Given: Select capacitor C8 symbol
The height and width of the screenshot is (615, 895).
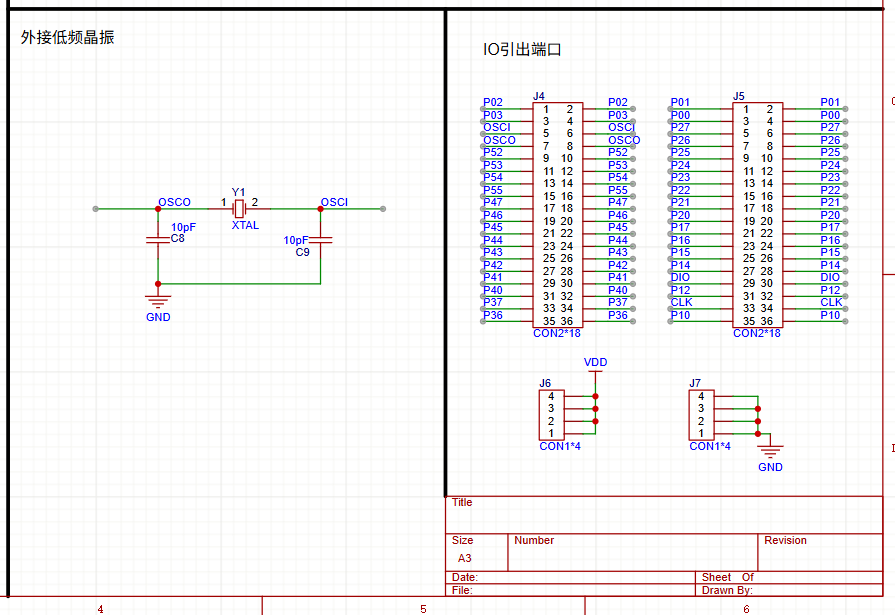Looking at the screenshot, I should coord(158,239).
